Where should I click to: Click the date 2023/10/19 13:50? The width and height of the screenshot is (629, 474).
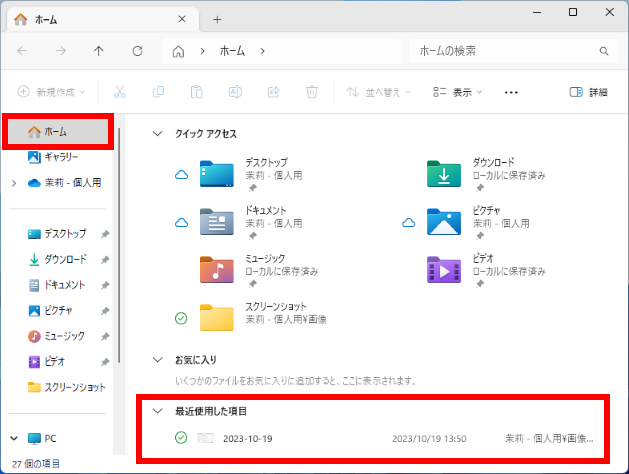coord(429,439)
